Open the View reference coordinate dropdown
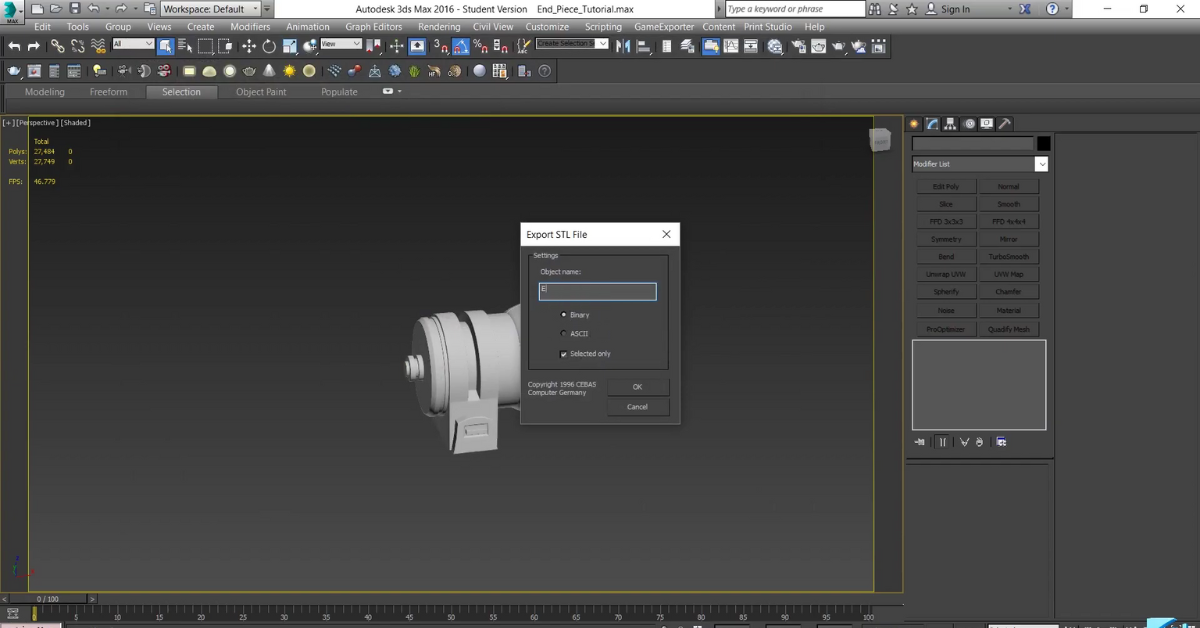 (x=340, y=45)
